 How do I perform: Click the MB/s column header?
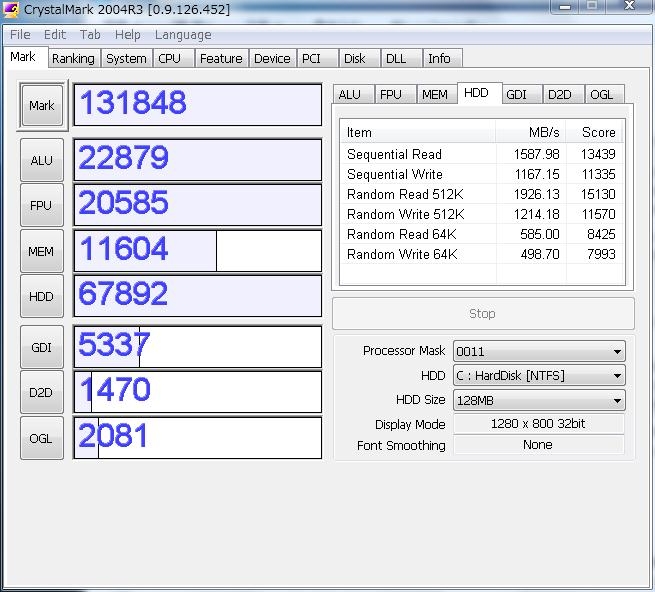530,132
